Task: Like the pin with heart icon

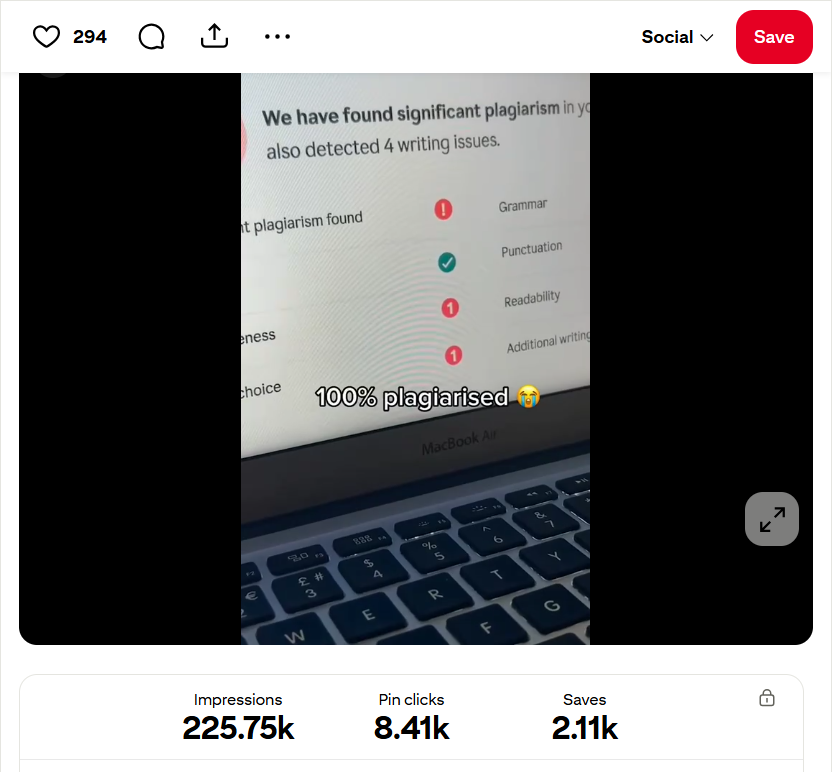Action: (x=46, y=37)
